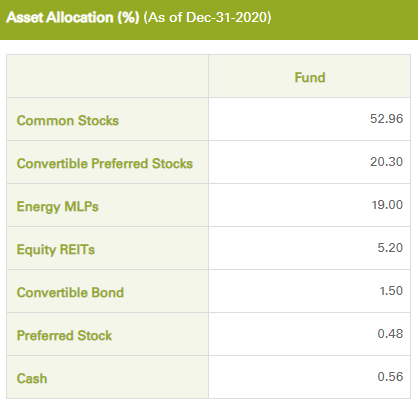Click the Asset Allocation (%) header title

click(x=73, y=17)
